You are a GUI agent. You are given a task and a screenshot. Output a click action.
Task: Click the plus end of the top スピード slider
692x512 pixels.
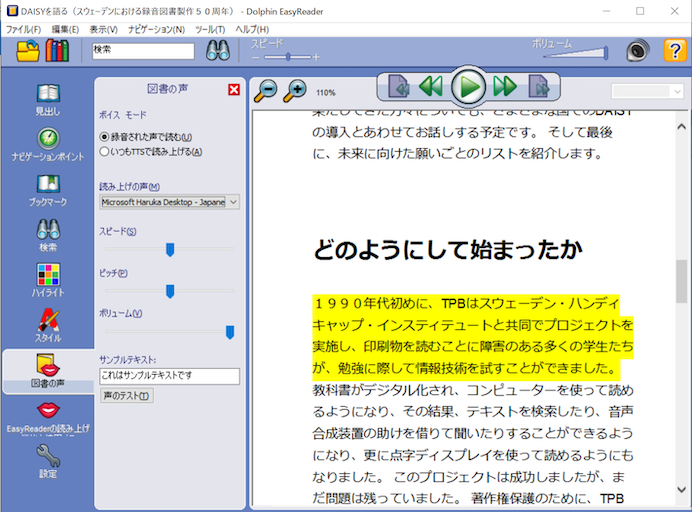pyautogui.click(x=316, y=57)
